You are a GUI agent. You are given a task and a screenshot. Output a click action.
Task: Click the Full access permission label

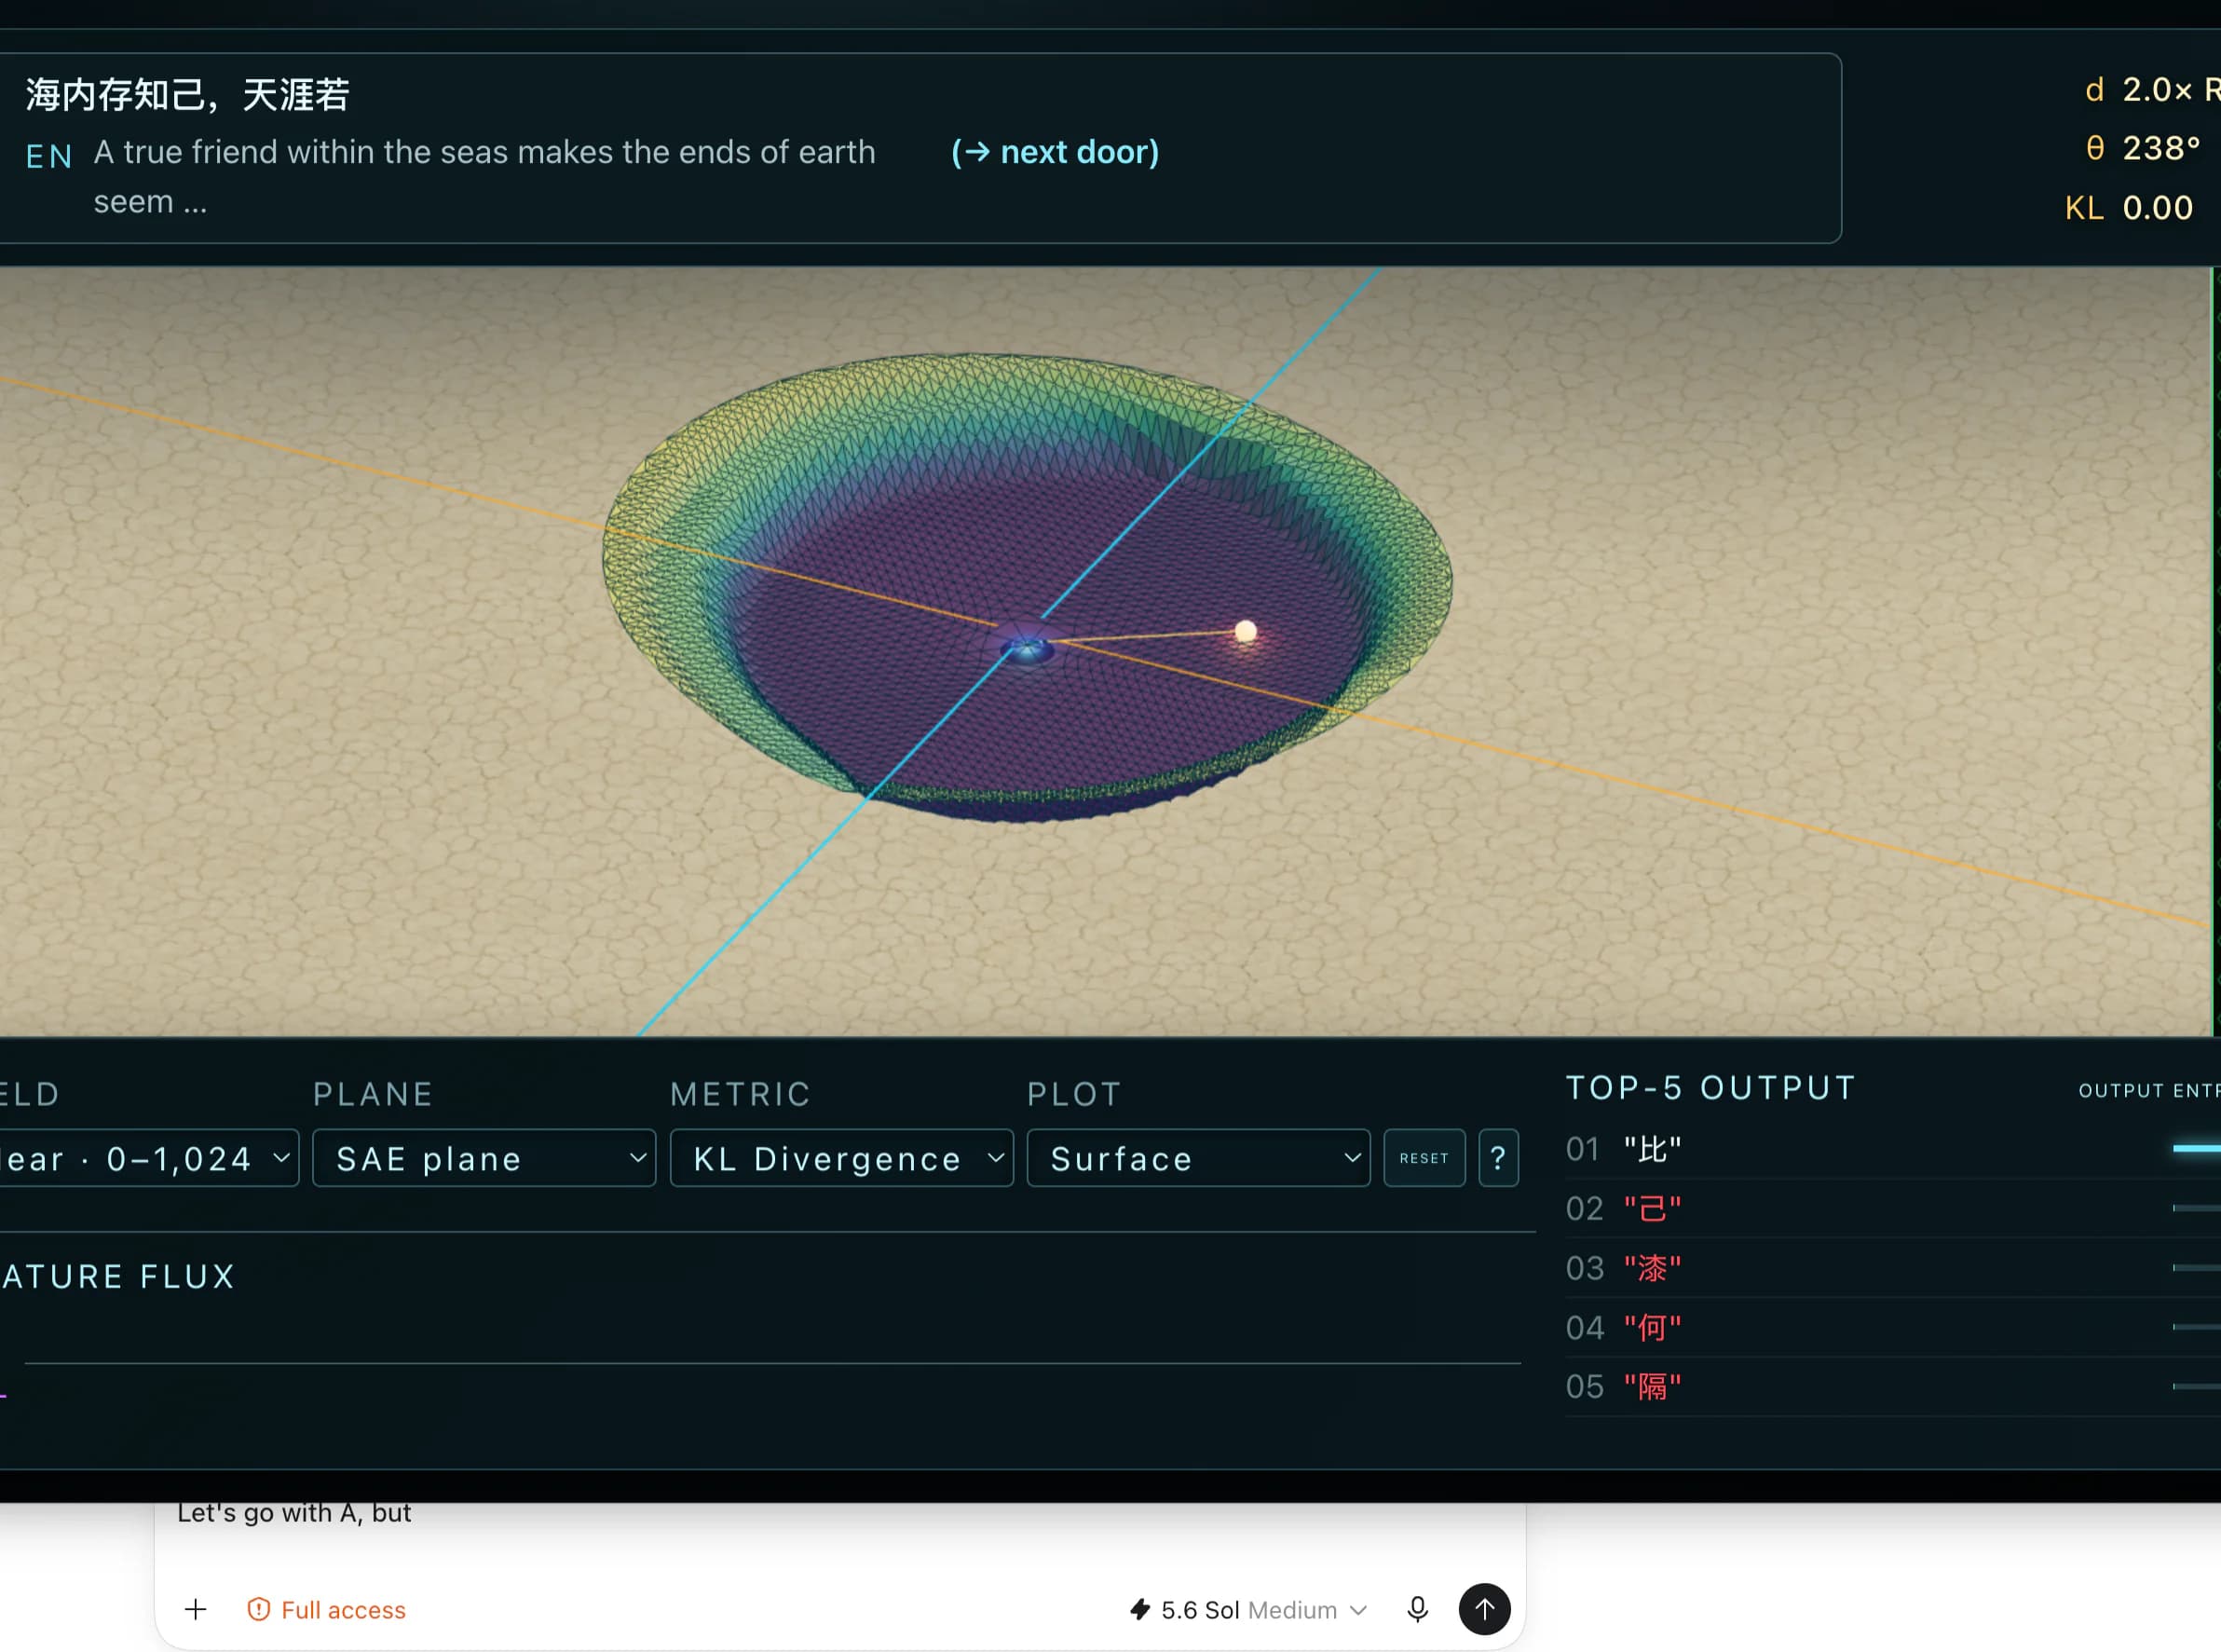pyautogui.click(x=343, y=1609)
